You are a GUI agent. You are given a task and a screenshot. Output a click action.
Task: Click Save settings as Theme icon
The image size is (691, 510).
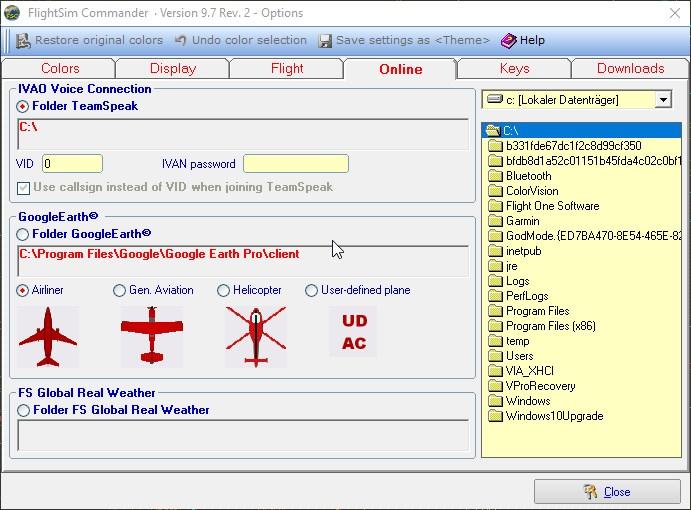click(x=326, y=40)
